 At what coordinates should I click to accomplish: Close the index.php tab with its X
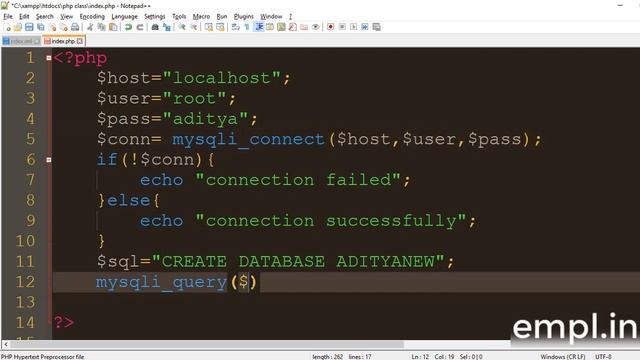coord(80,41)
